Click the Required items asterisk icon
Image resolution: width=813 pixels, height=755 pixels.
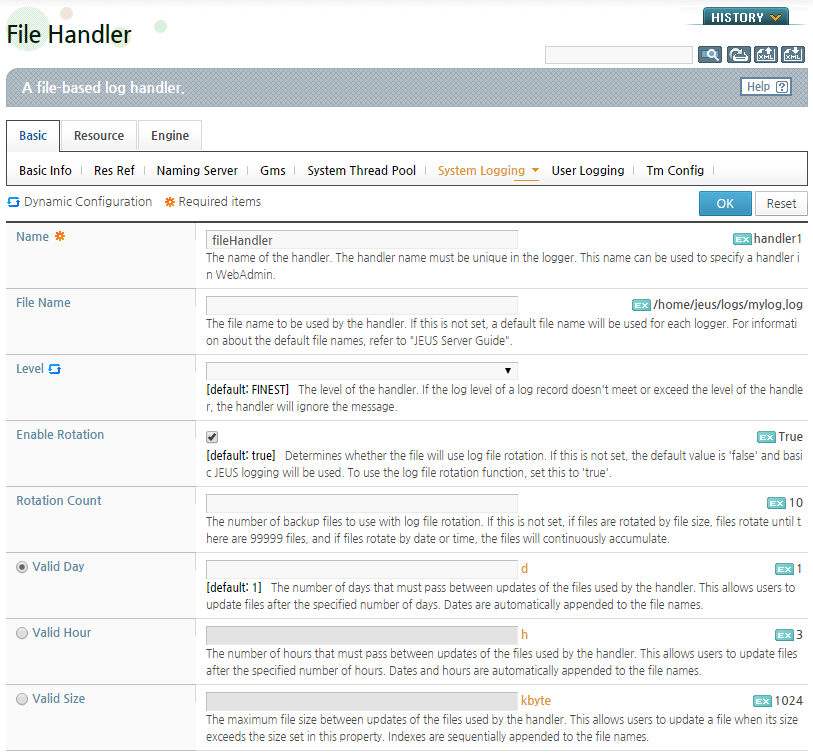click(x=170, y=202)
